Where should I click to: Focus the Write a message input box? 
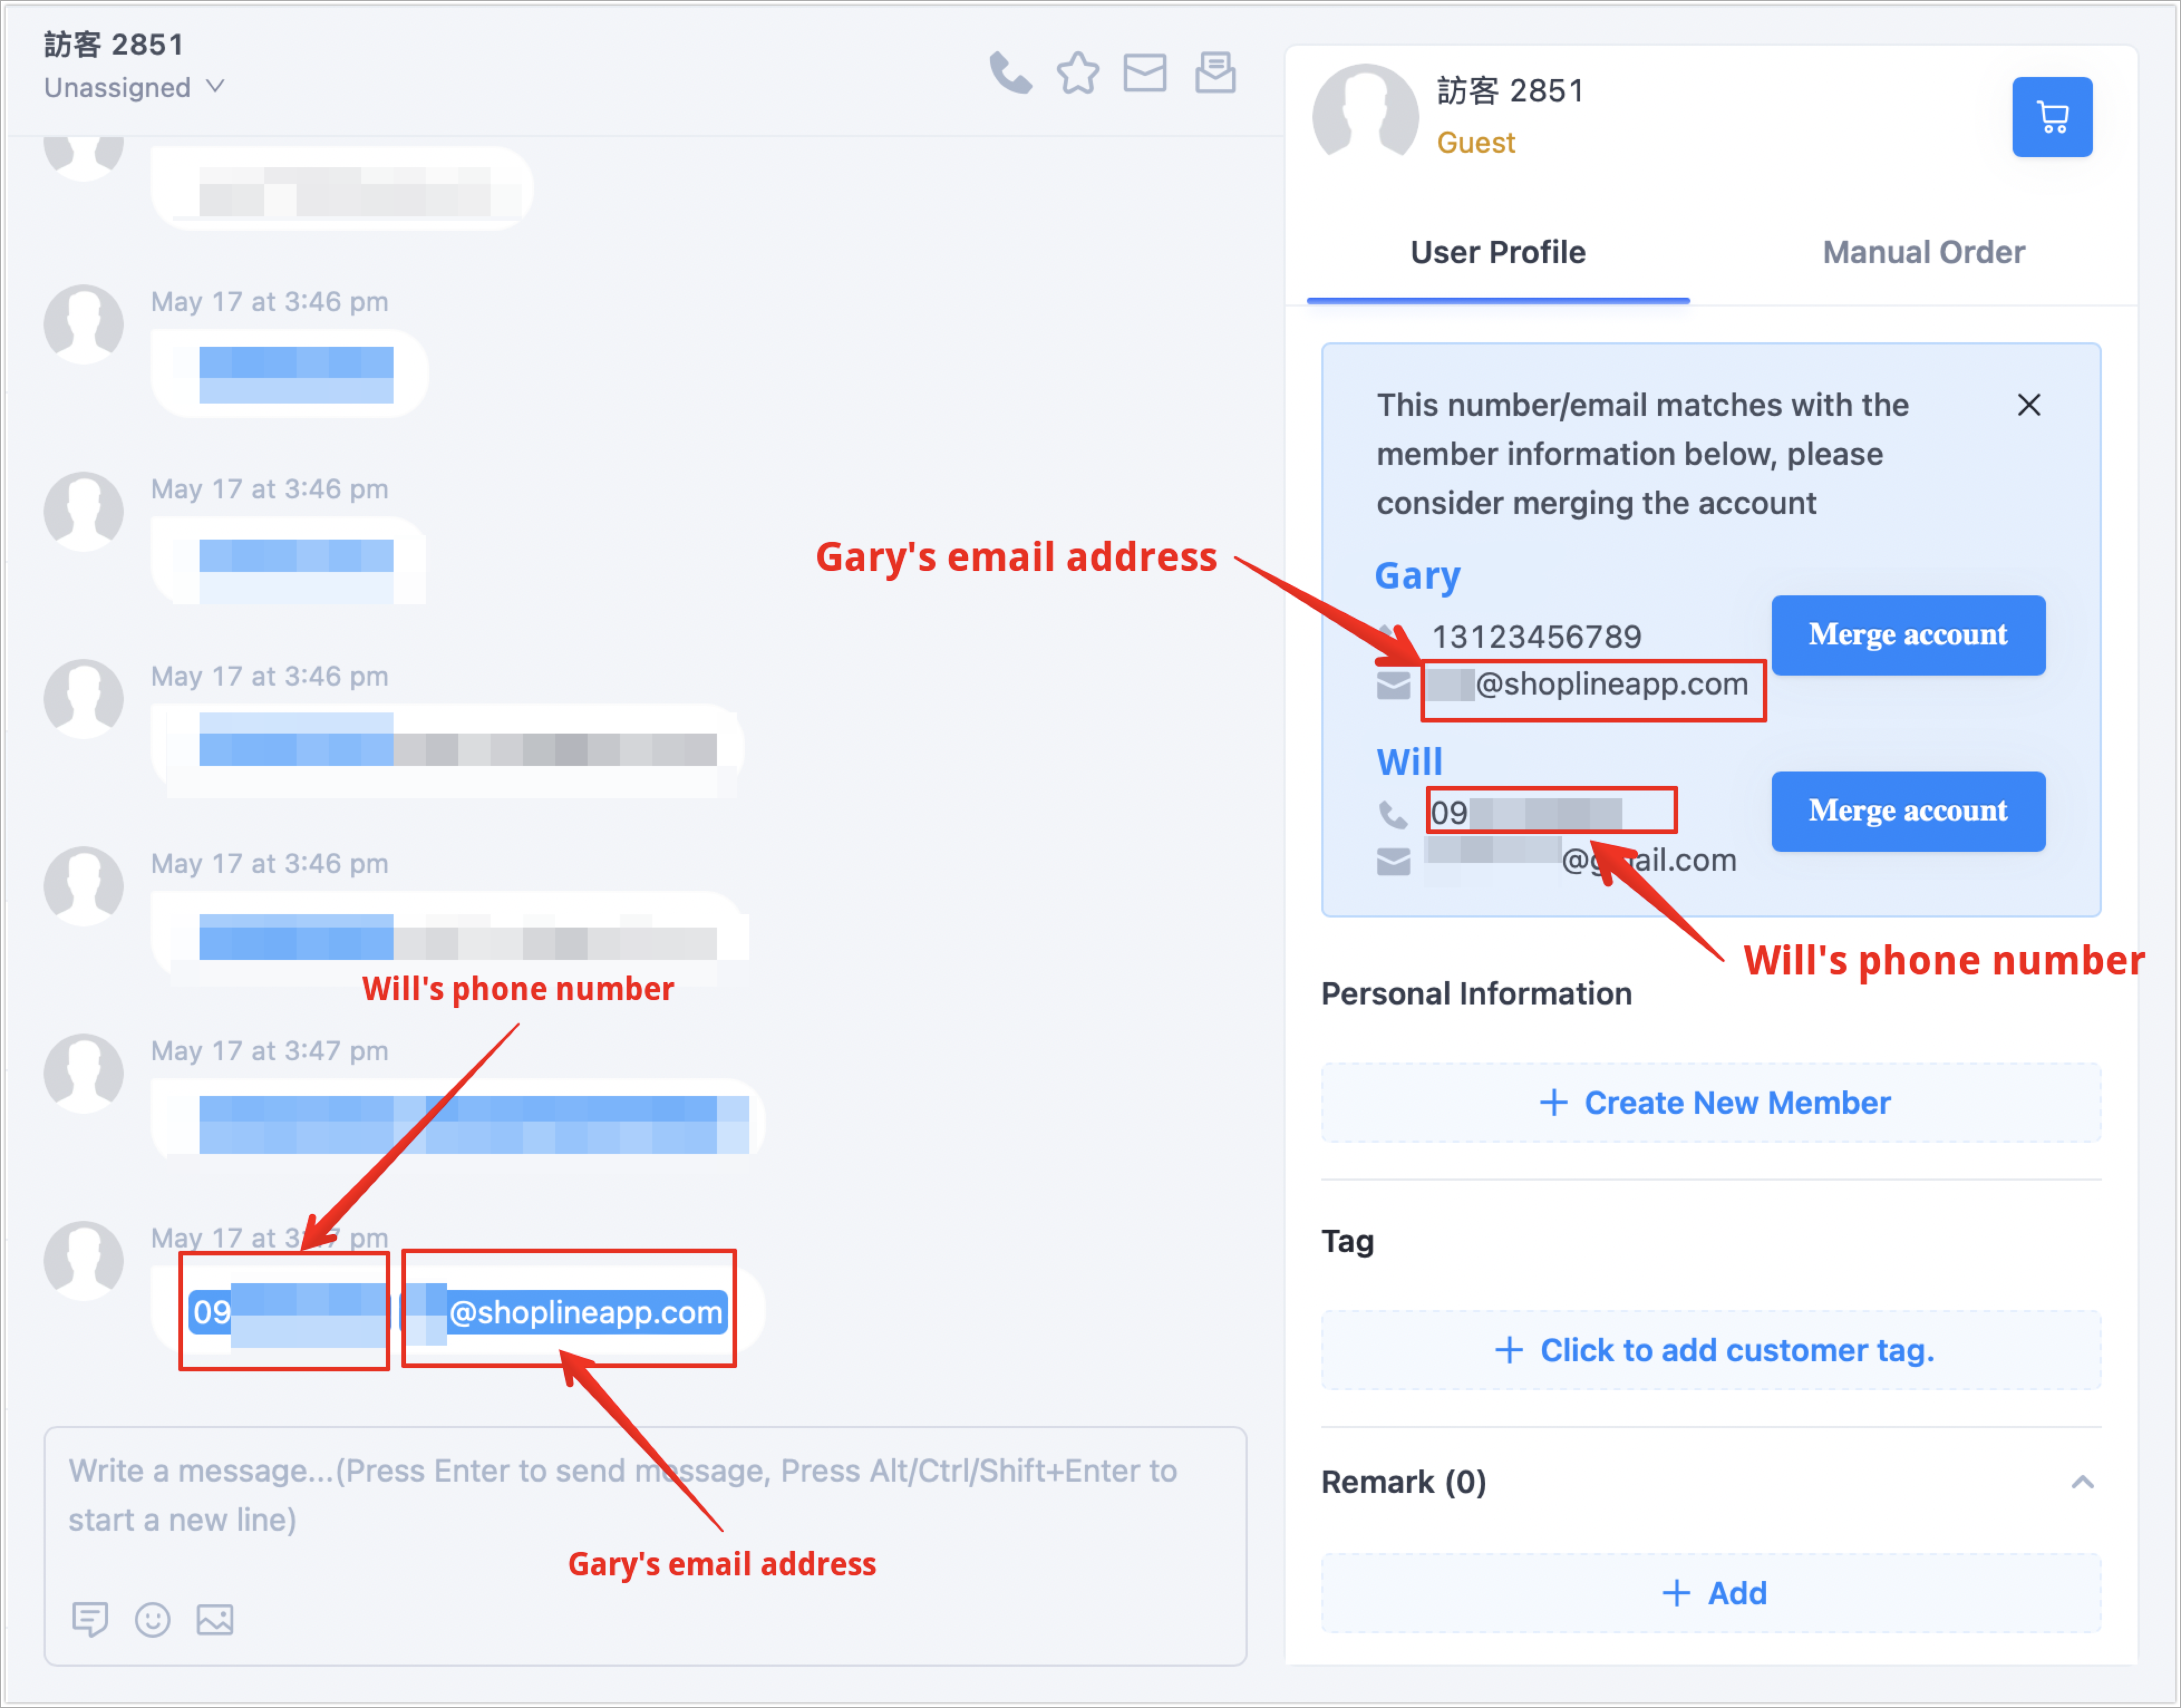(645, 1545)
